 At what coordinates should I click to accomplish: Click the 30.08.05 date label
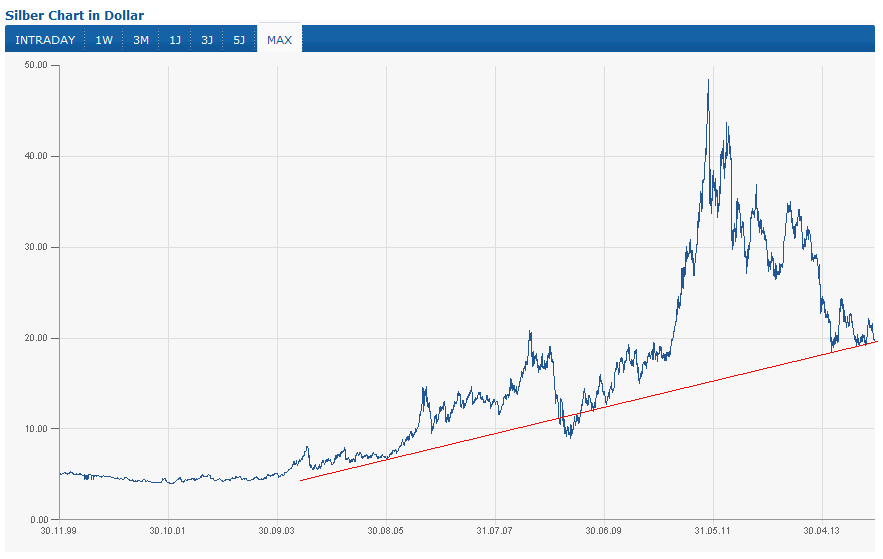click(386, 532)
